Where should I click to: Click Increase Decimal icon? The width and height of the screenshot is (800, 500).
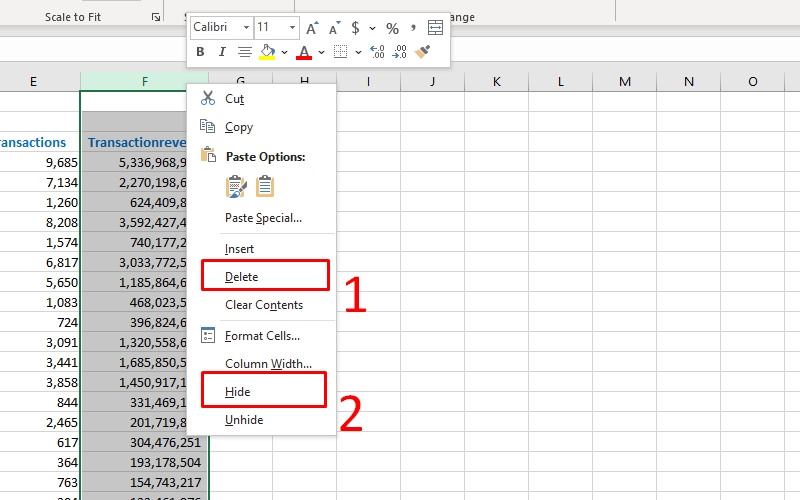(377, 52)
